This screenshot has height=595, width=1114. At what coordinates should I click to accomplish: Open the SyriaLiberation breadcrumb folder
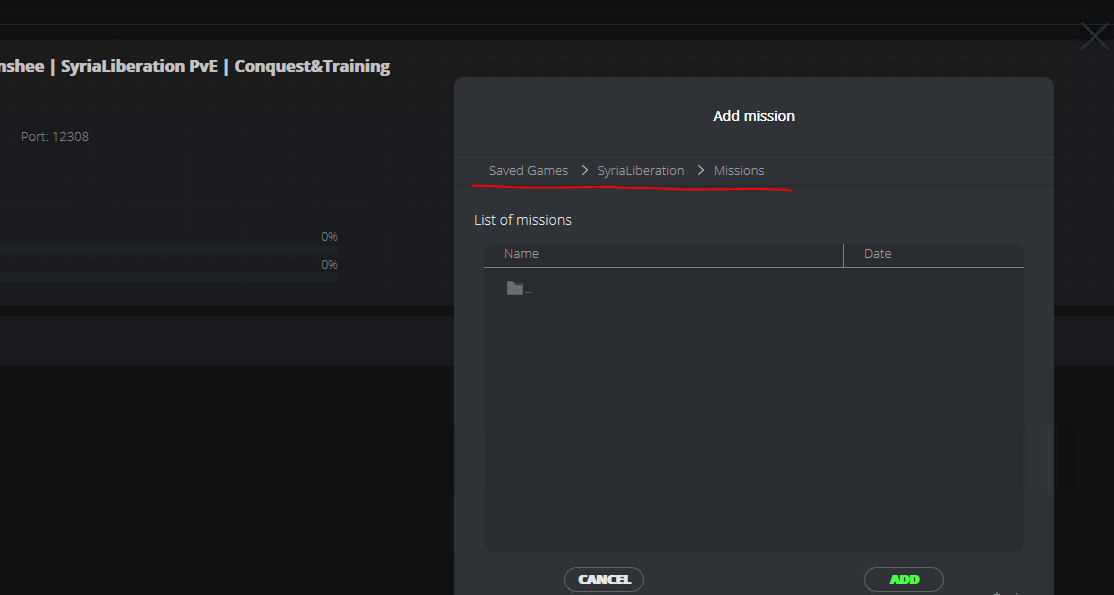click(x=641, y=171)
